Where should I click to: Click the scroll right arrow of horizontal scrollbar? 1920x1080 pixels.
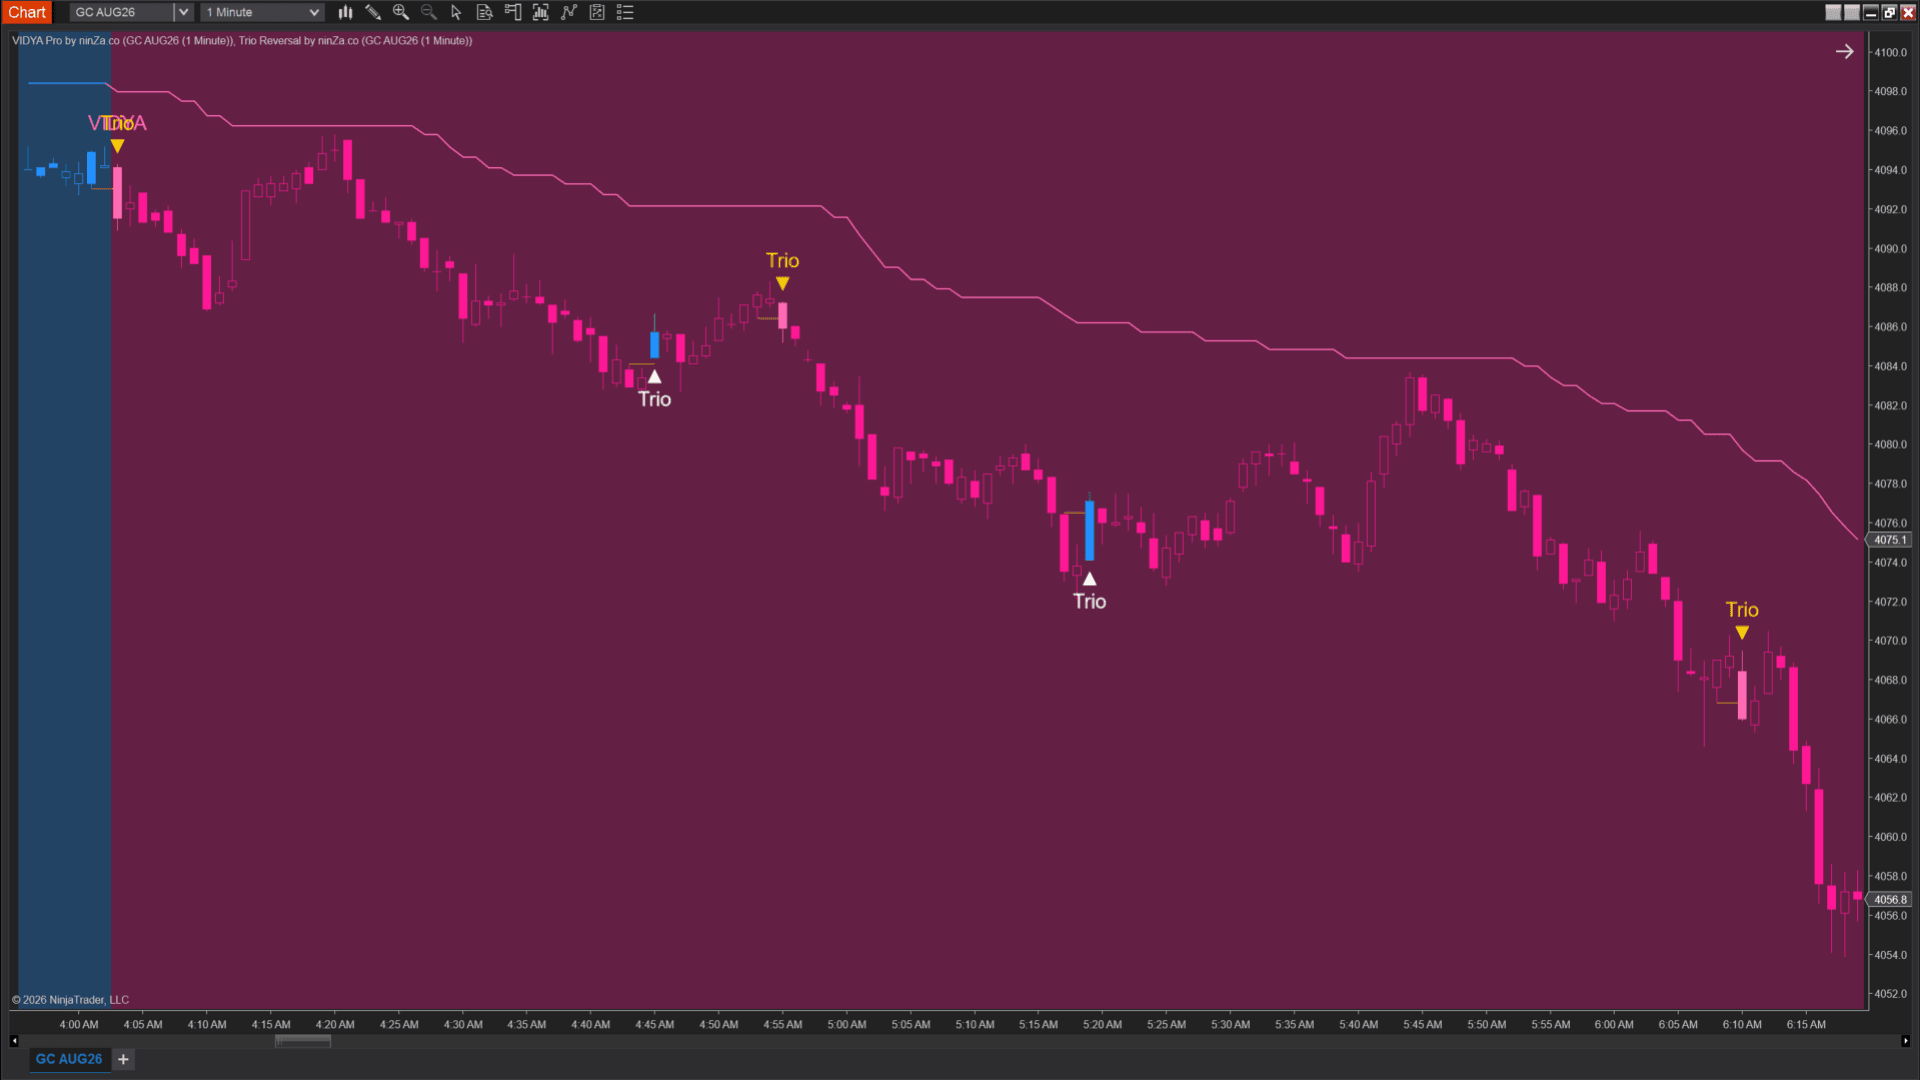(x=1905, y=1041)
